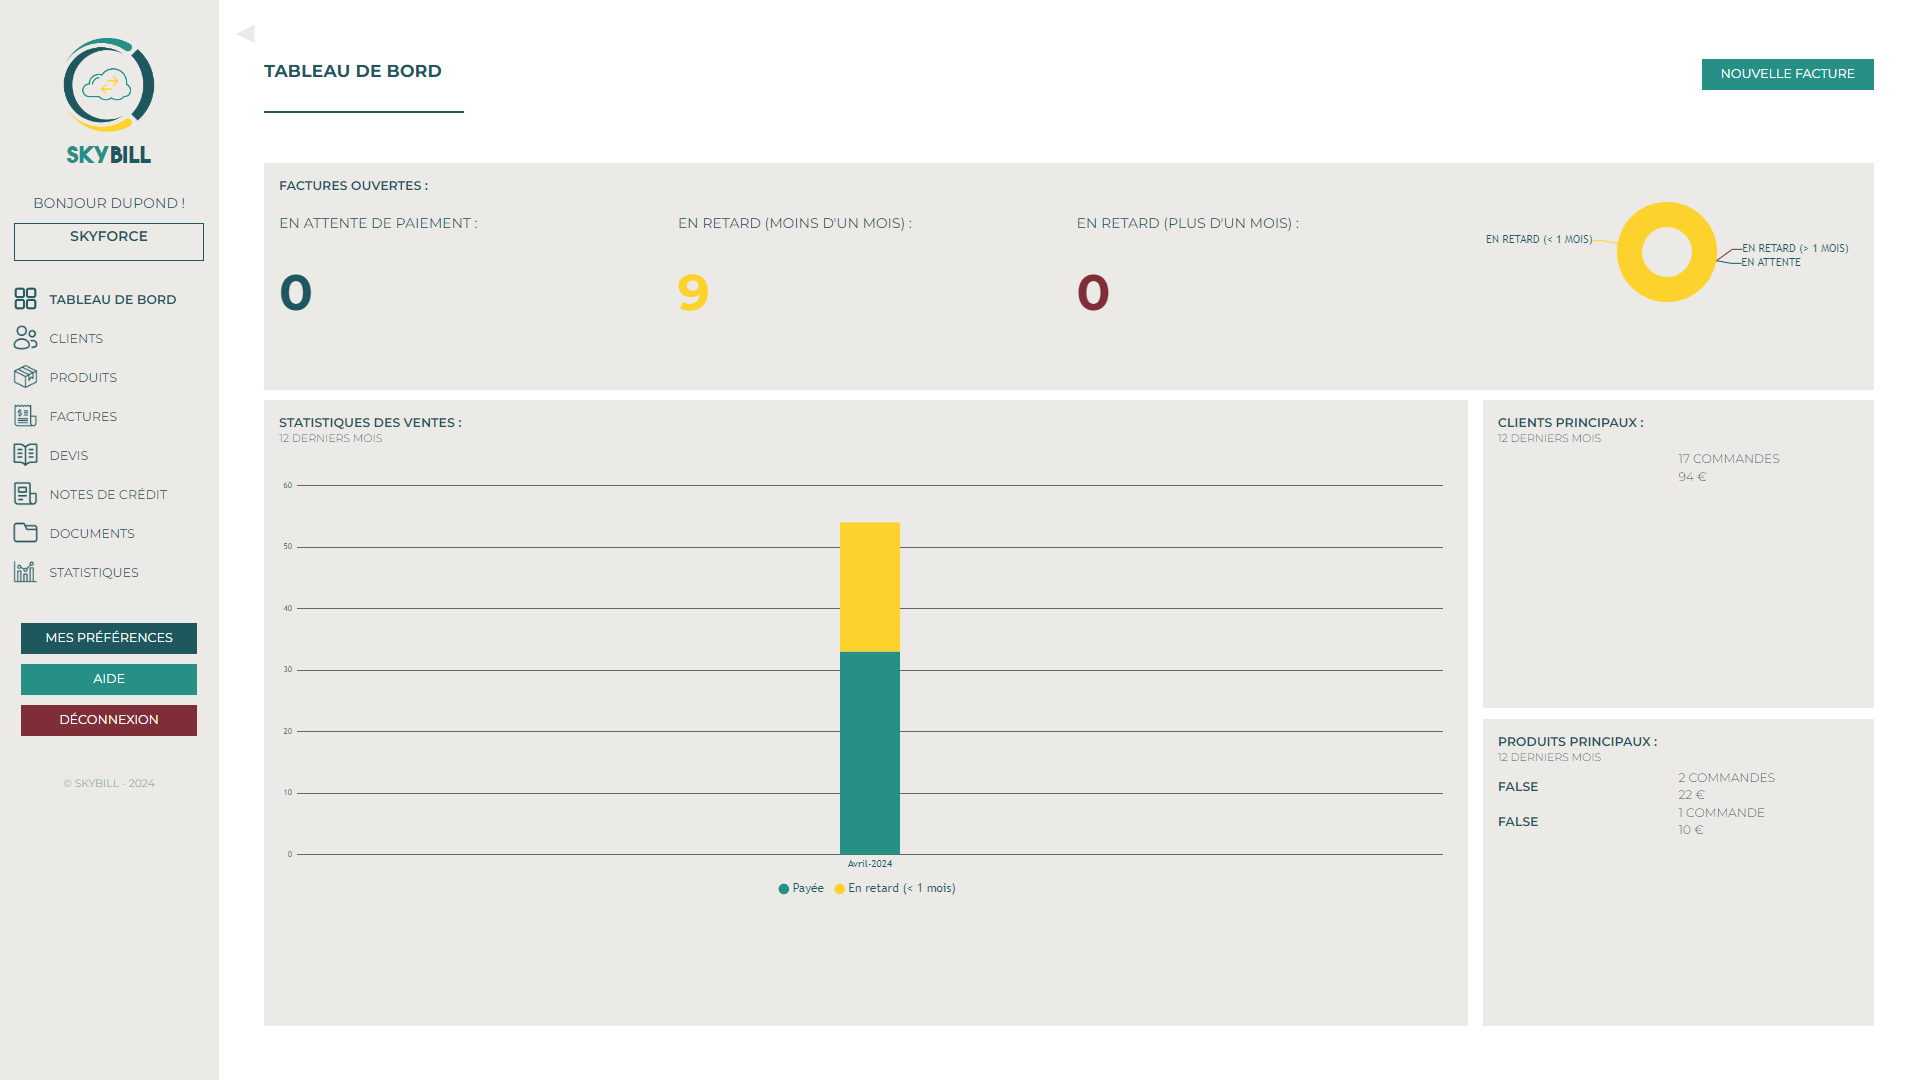Screen dimensions: 1919x1080
Task: Click the Produits box icon
Action: (25, 377)
